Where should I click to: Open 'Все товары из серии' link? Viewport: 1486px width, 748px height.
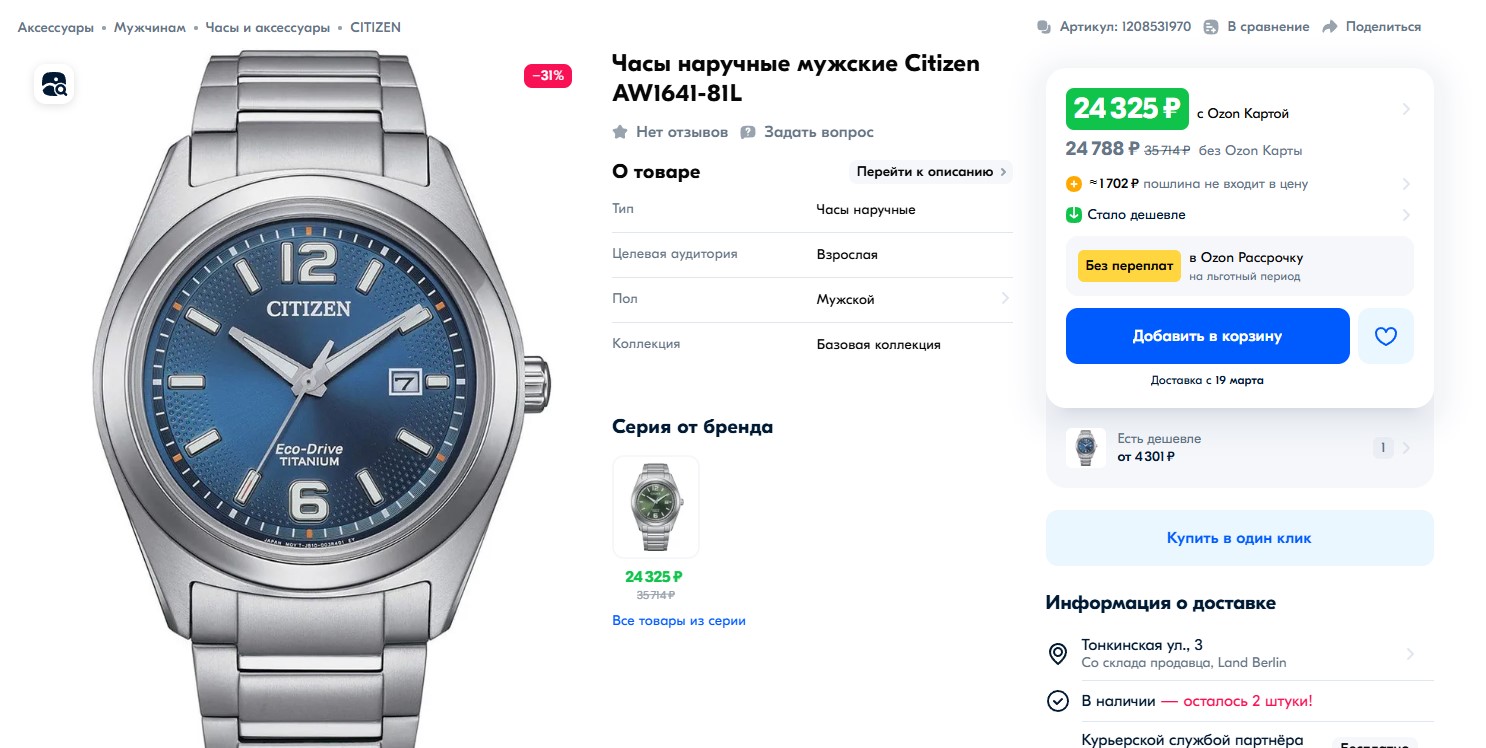(679, 621)
